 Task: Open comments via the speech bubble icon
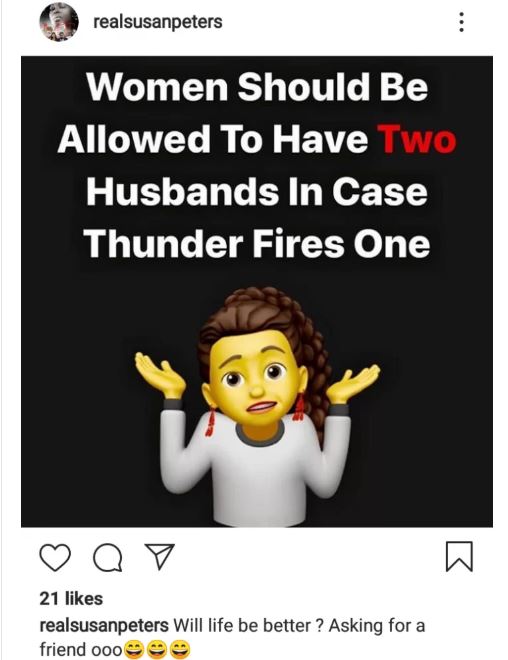108,557
